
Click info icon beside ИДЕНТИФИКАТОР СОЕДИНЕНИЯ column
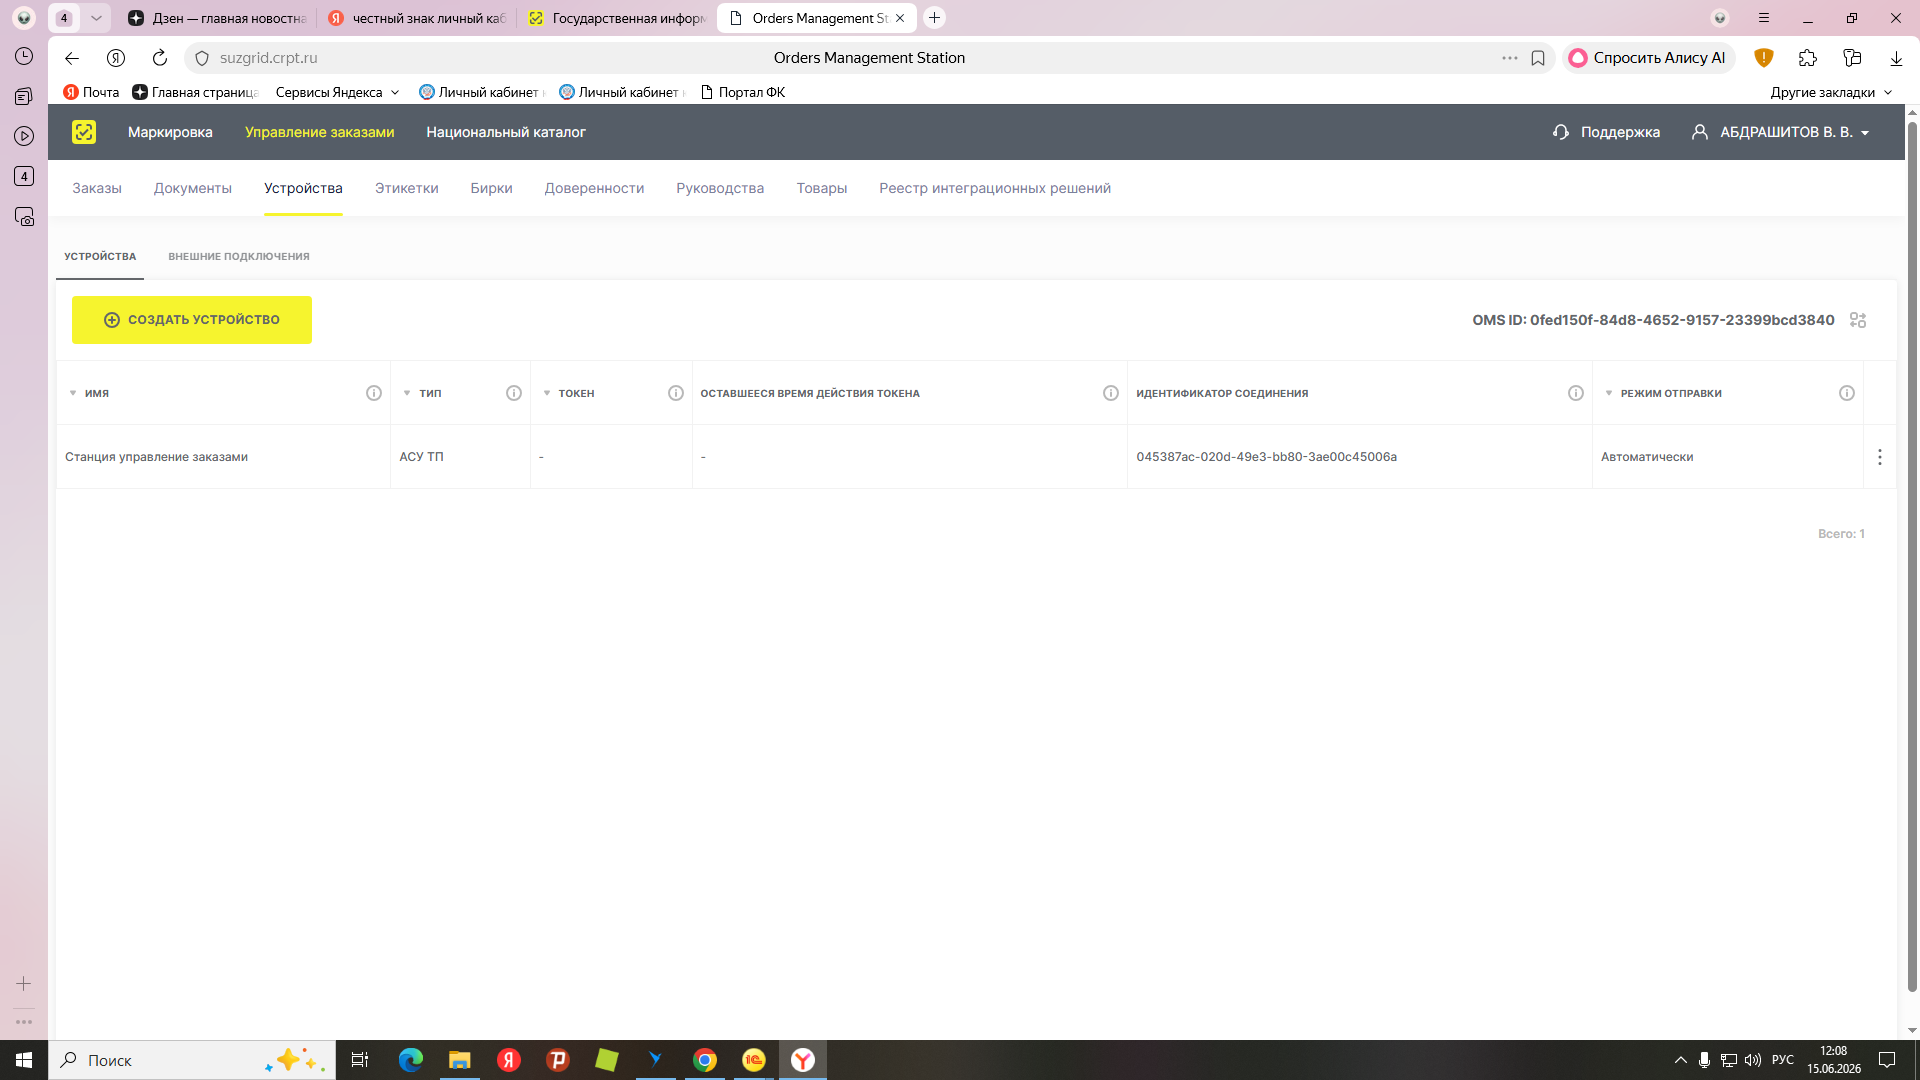[x=1576, y=393]
